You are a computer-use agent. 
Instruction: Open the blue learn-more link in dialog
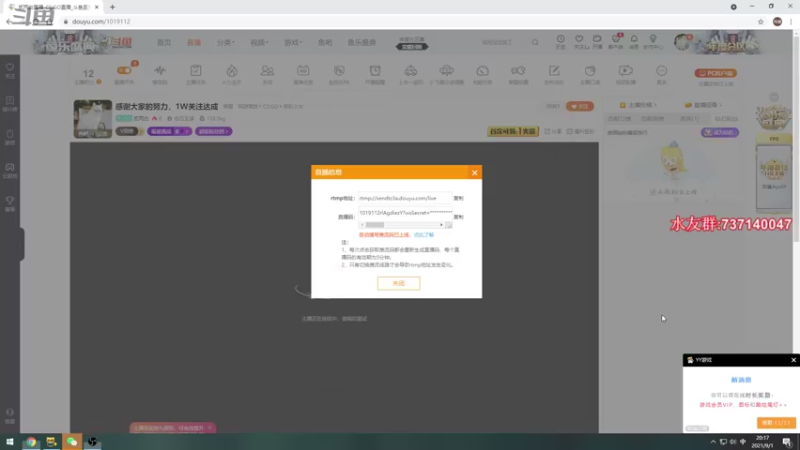423,235
